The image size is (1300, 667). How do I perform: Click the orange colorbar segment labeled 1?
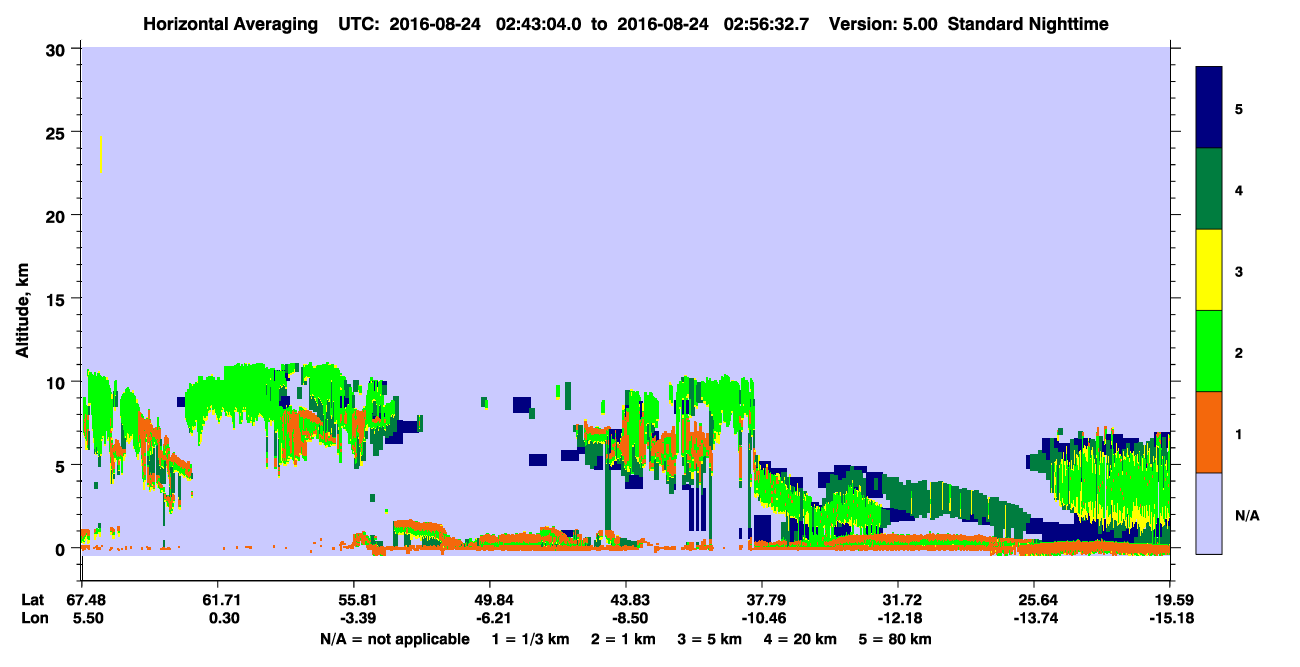coord(1209,432)
